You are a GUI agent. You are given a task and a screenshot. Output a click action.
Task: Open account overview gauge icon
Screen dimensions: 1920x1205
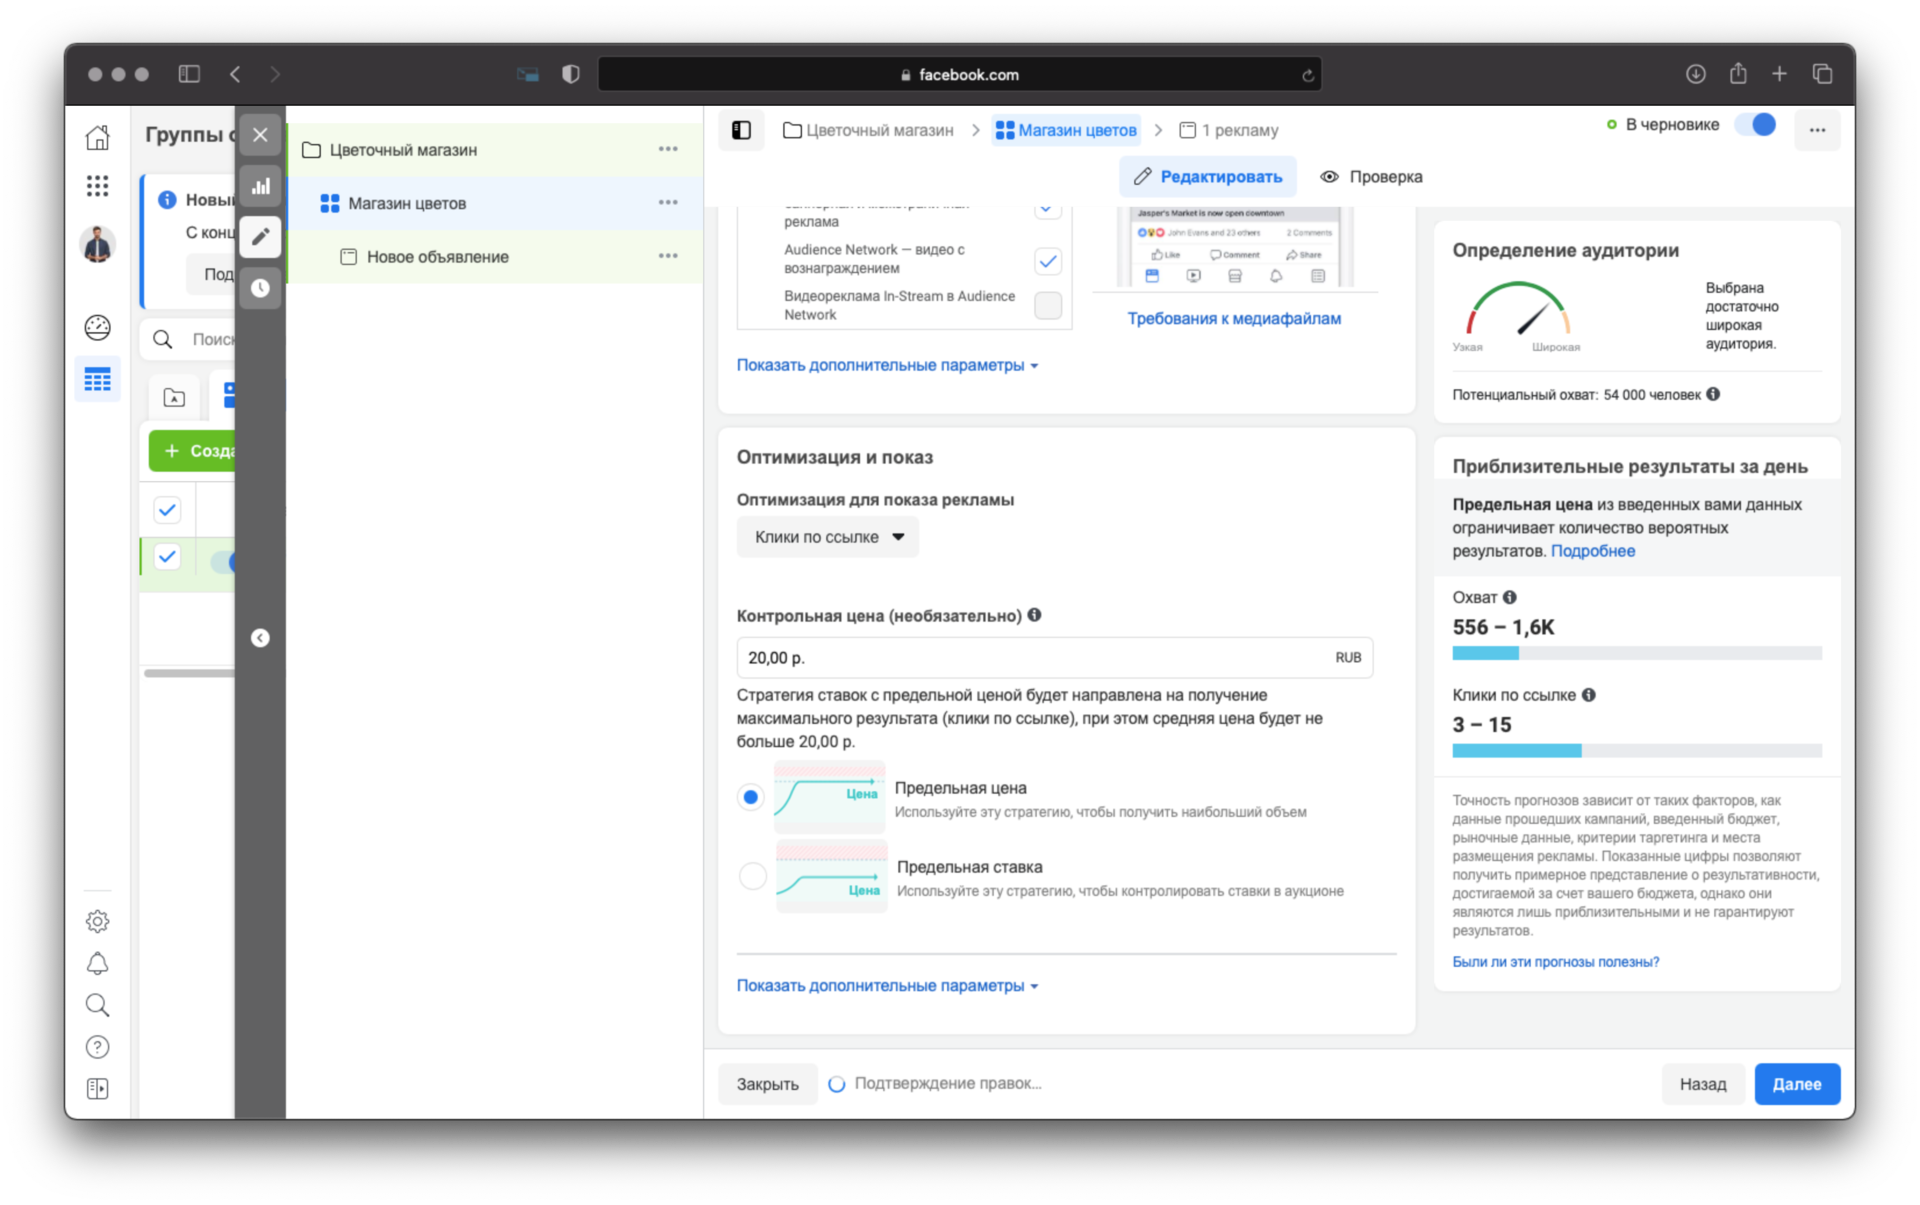[97, 327]
